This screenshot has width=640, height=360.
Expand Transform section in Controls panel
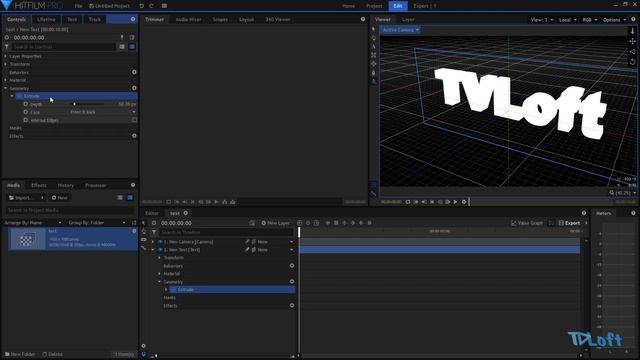click(x=6, y=64)
